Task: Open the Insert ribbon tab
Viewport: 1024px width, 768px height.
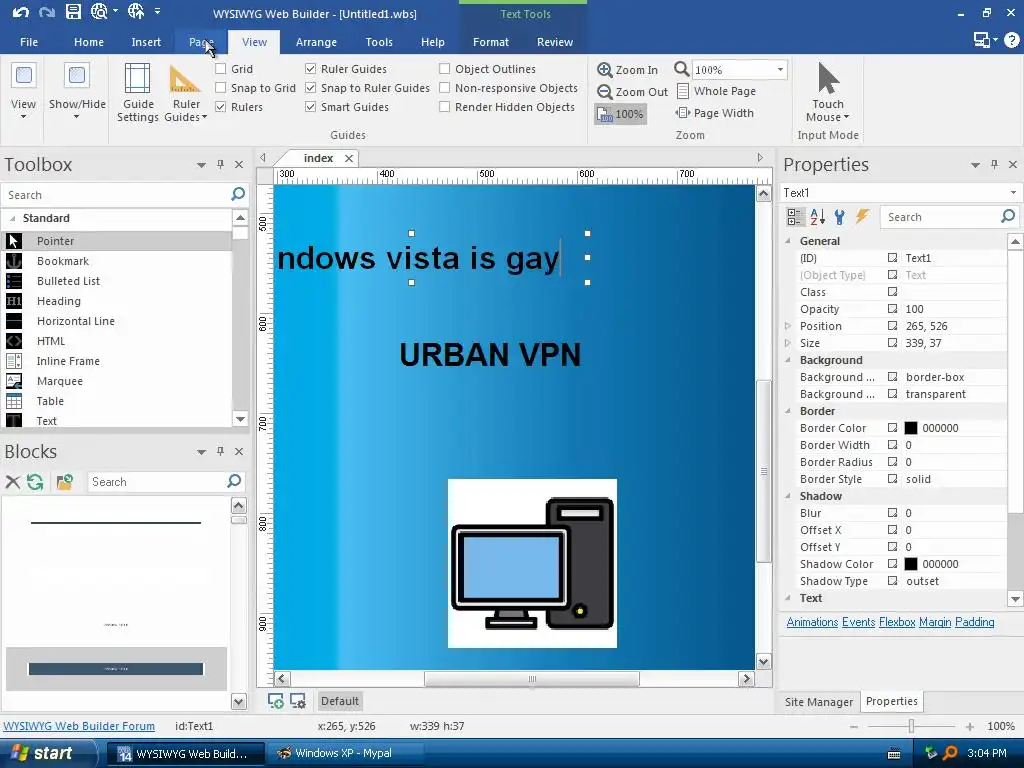Action: (x=146, y=42)
